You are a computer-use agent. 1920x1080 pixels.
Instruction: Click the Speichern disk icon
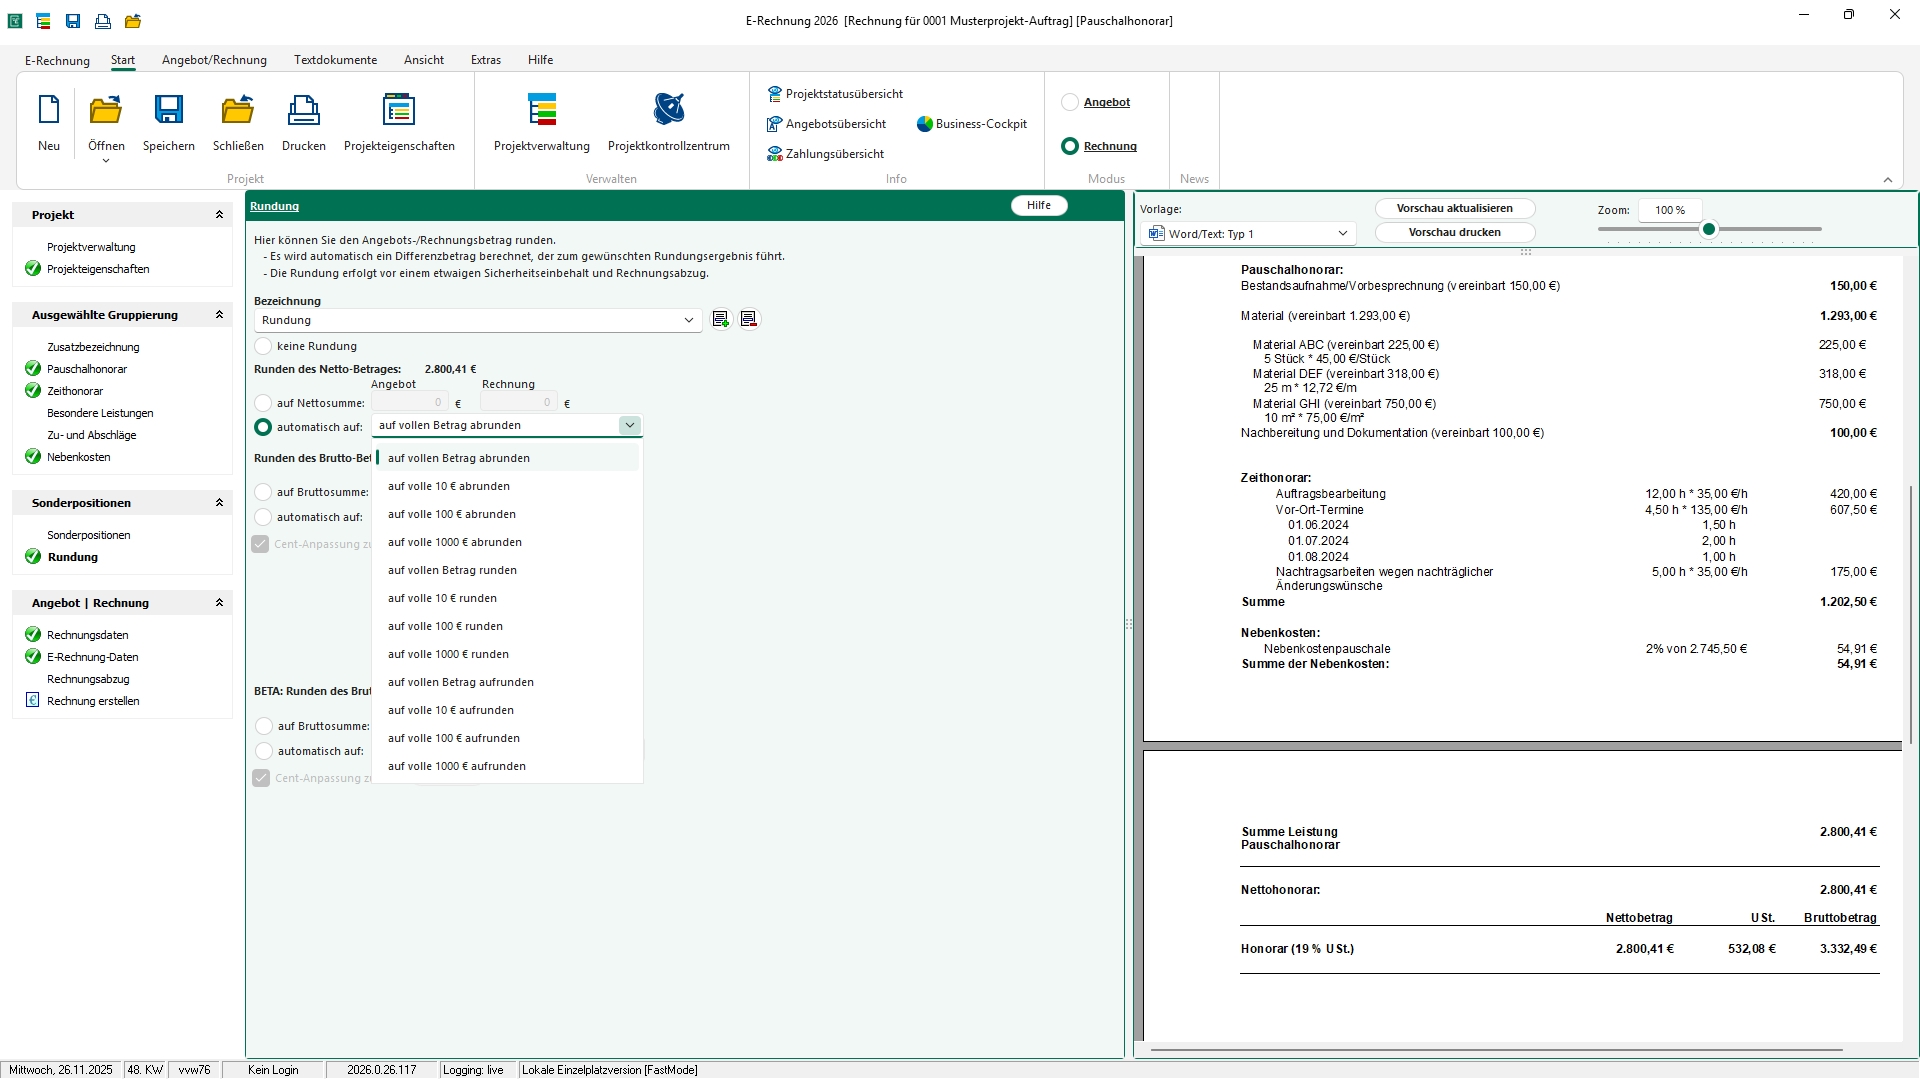pyautogui.click(x=168, y=110)
